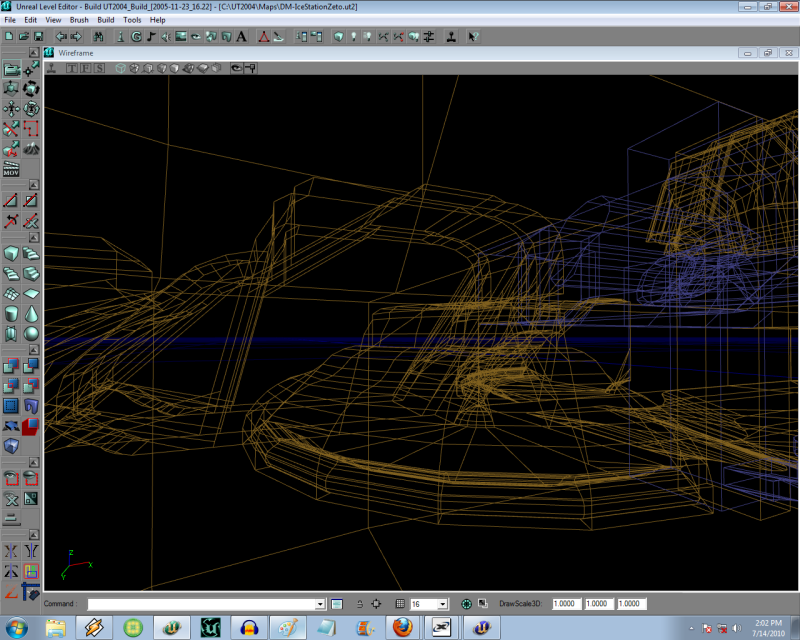
Task: Click the Show Selected Actors Only icon
Action: (11, 479)
